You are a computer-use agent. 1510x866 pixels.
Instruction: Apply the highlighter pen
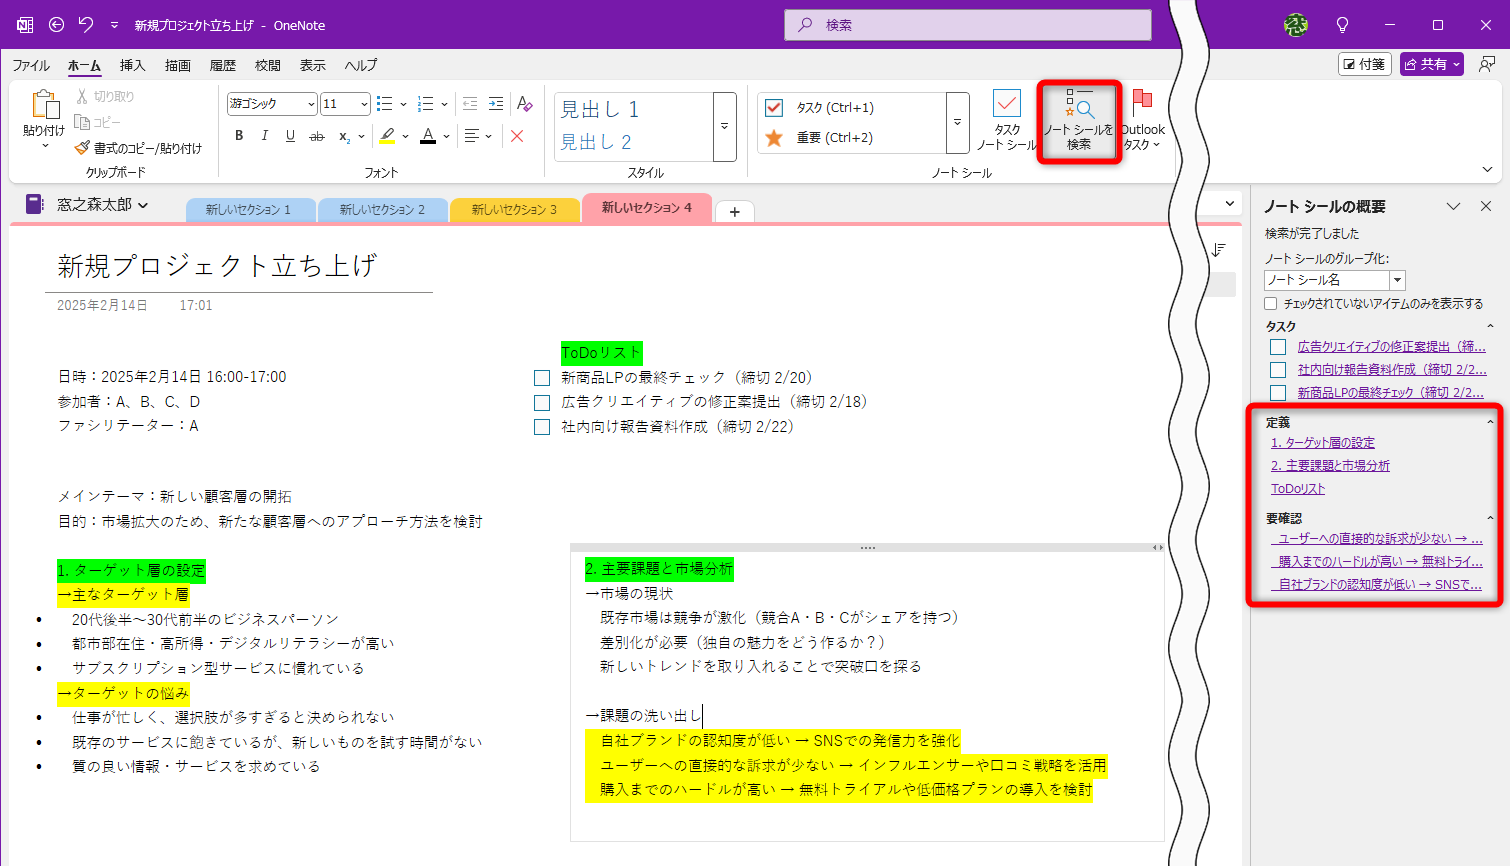[x=389, y=135]
